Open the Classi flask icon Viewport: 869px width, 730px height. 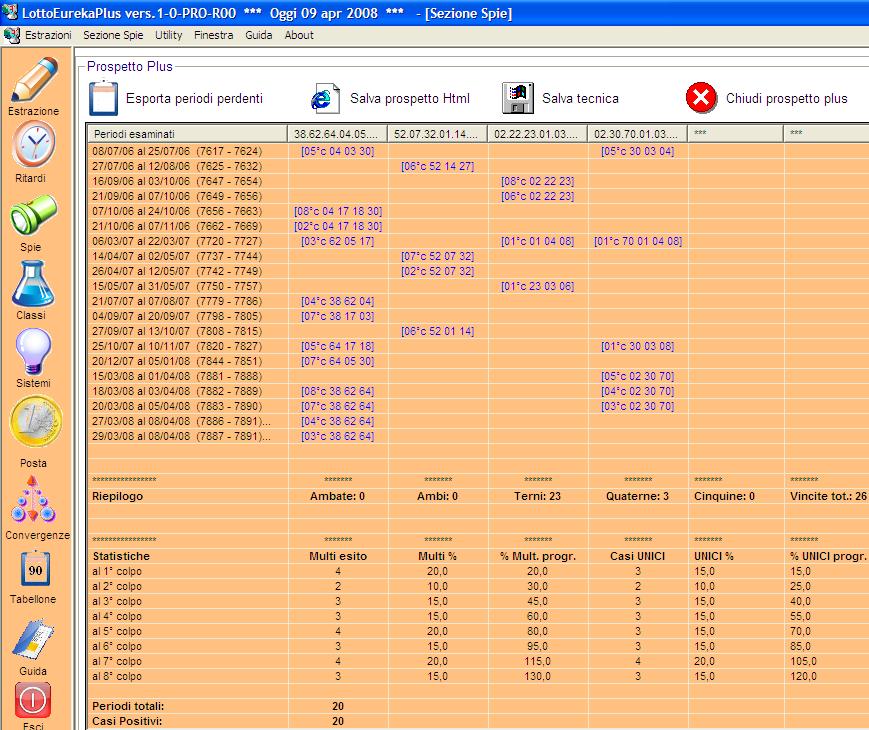33,284
